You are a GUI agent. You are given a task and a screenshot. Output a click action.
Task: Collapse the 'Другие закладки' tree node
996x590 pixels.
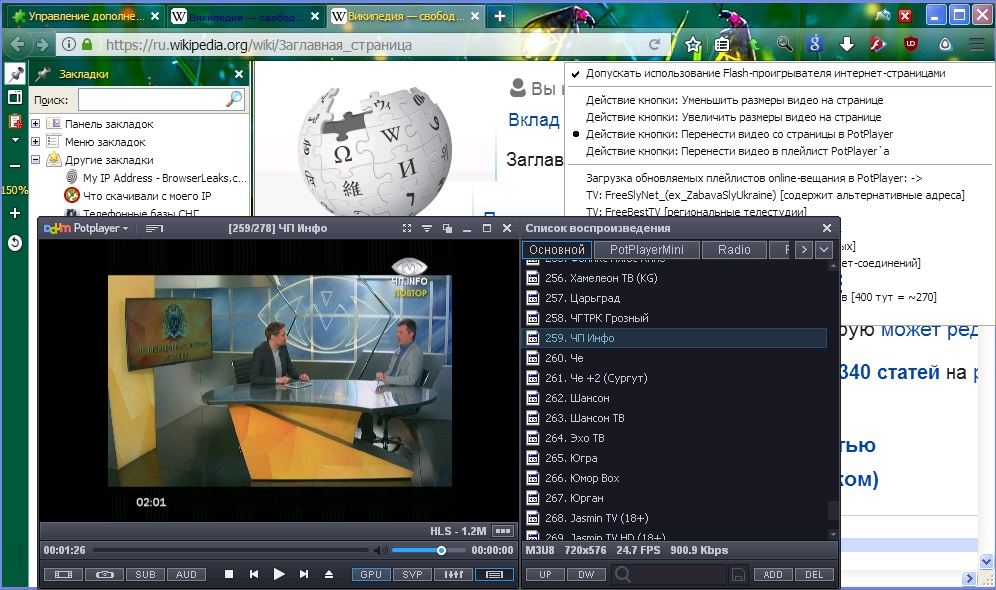36,160
